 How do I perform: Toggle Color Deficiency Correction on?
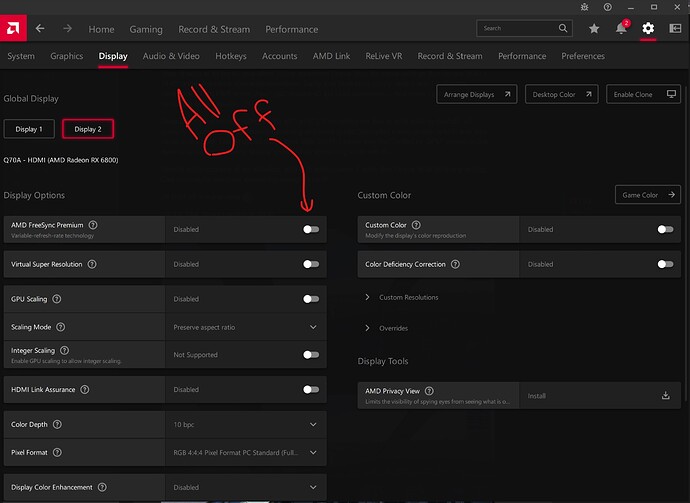[x=665, y=265]
